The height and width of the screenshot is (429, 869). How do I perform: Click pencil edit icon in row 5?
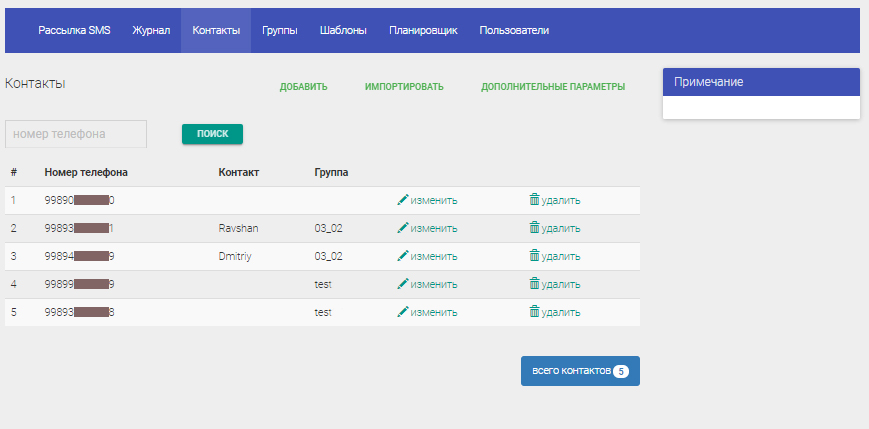[x=403, y=312]
